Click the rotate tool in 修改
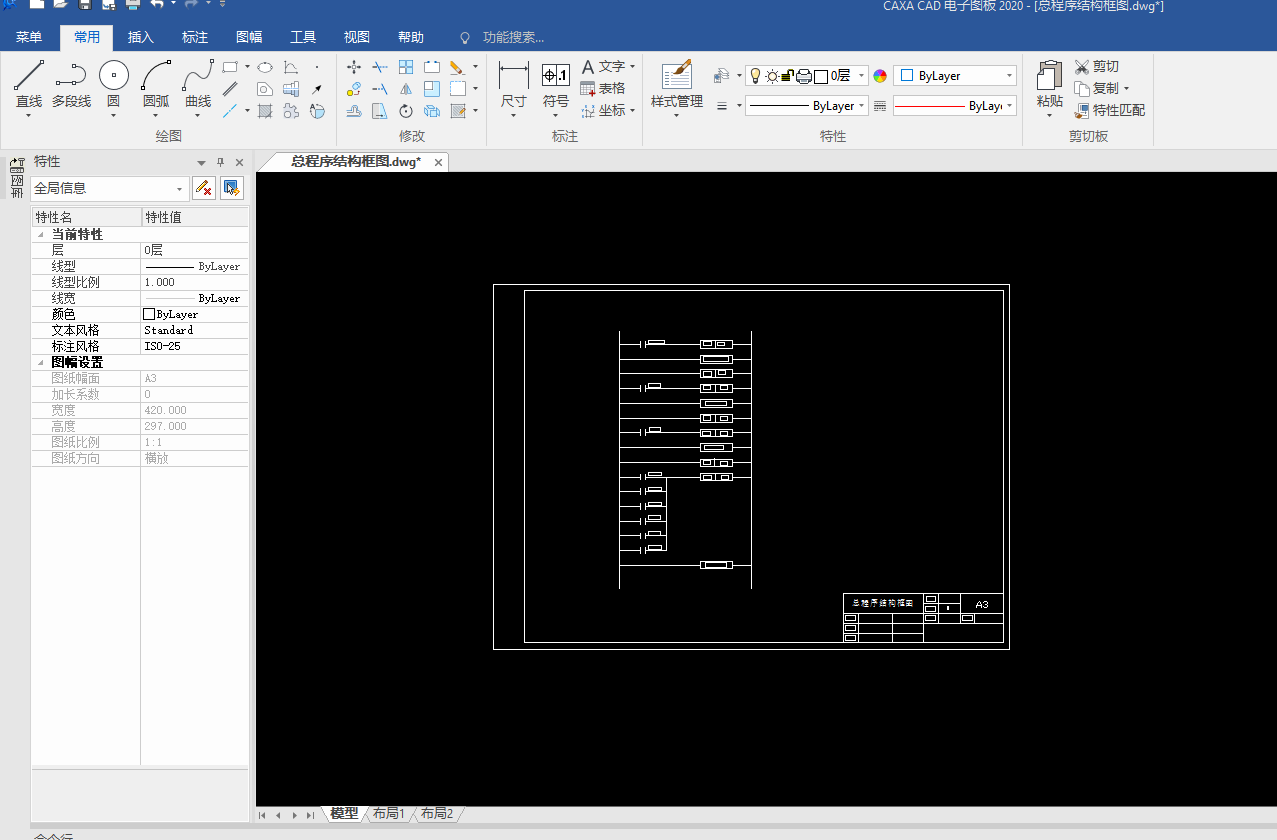The height and width of the screenshot is (840, 1277). pos(406,111)
